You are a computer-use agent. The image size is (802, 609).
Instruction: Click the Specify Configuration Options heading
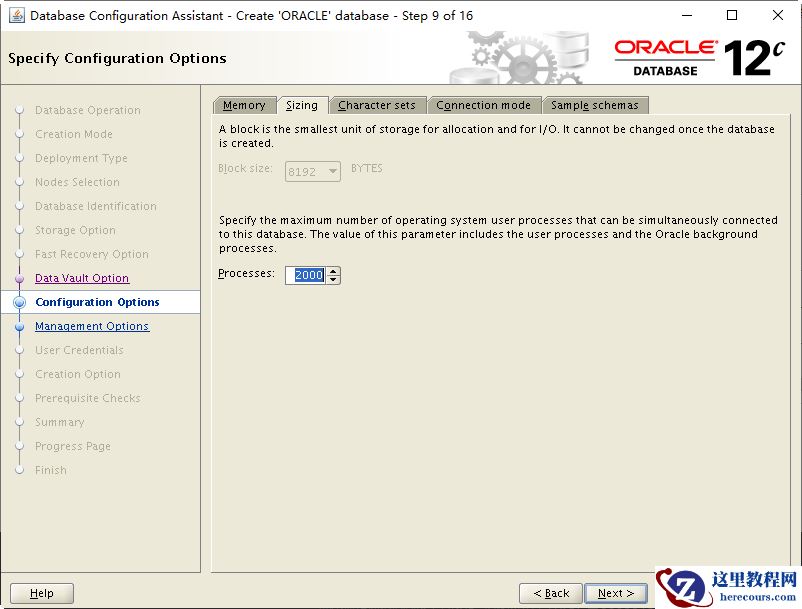tap(117, 58)
